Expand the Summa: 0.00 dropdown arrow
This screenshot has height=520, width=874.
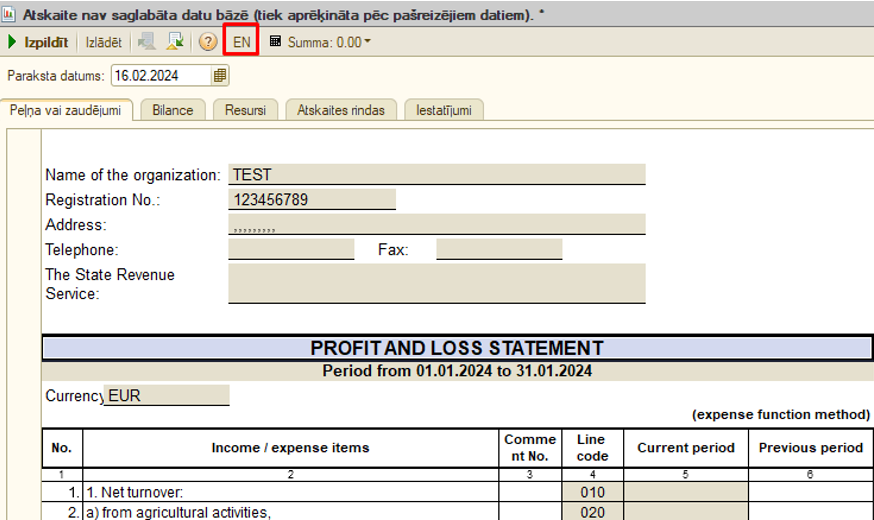pos(367,42)
